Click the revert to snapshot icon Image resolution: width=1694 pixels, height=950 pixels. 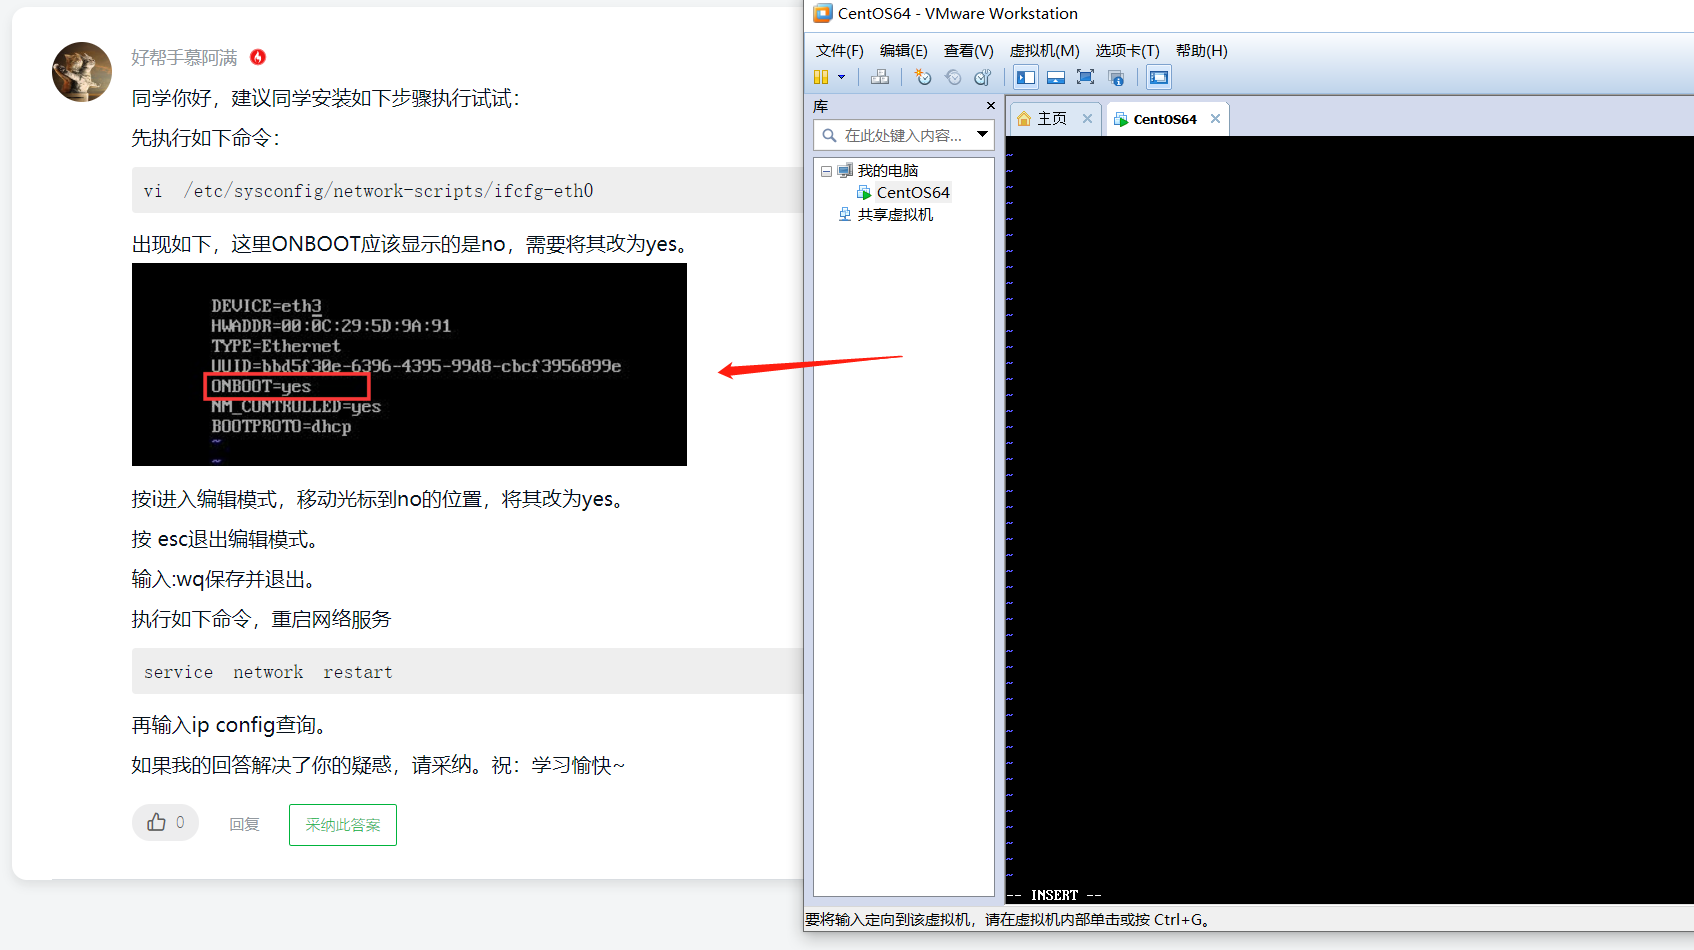point(953,77)
